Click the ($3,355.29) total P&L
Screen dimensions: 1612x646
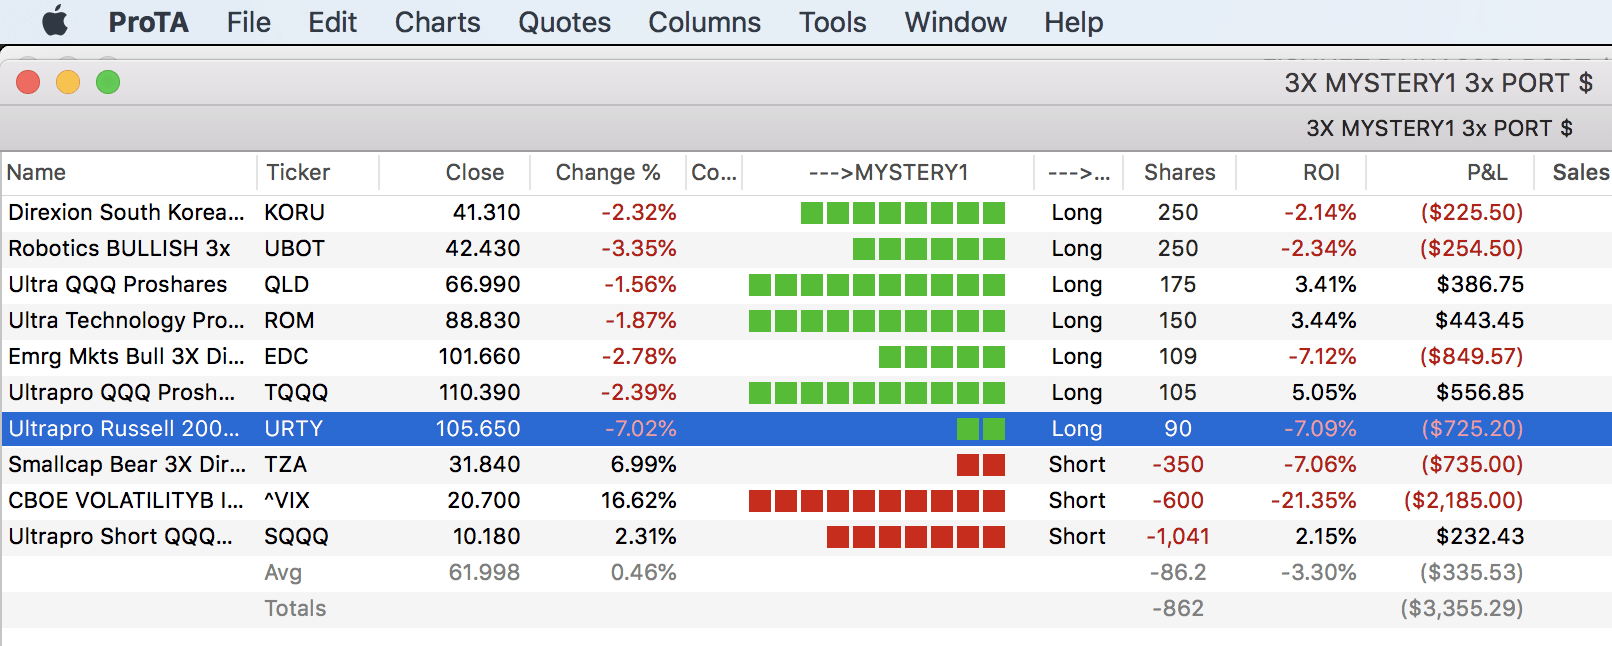point(1461,608)
